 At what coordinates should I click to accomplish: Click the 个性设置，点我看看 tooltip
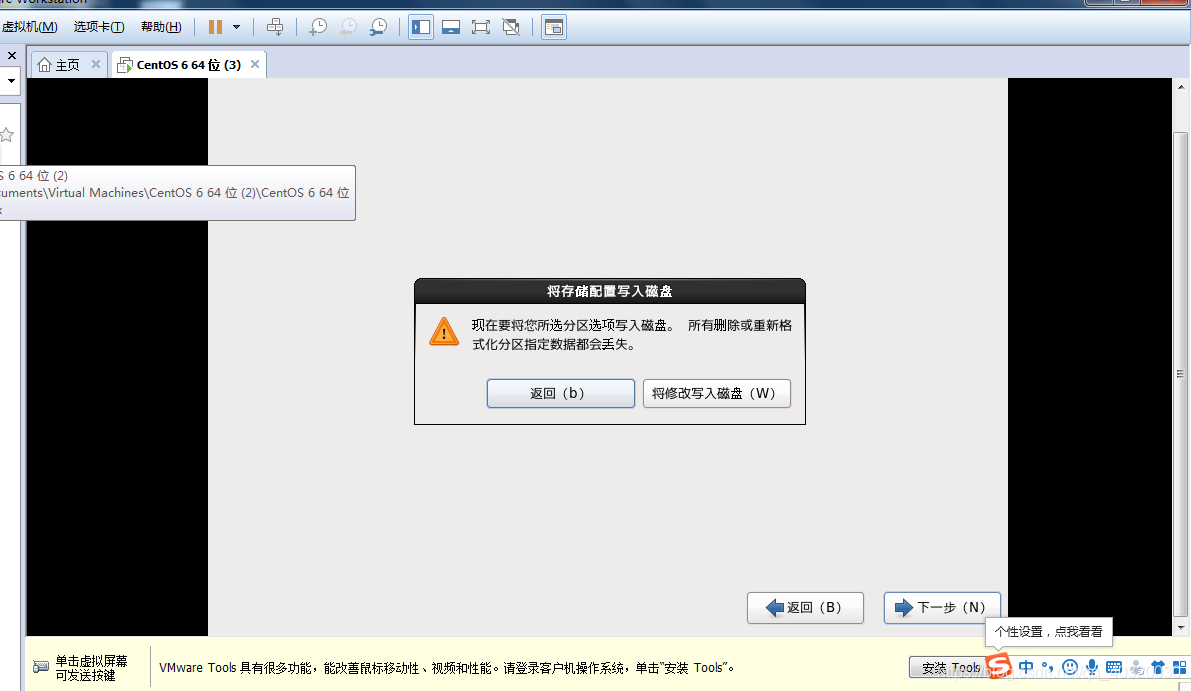(1048, 631)
